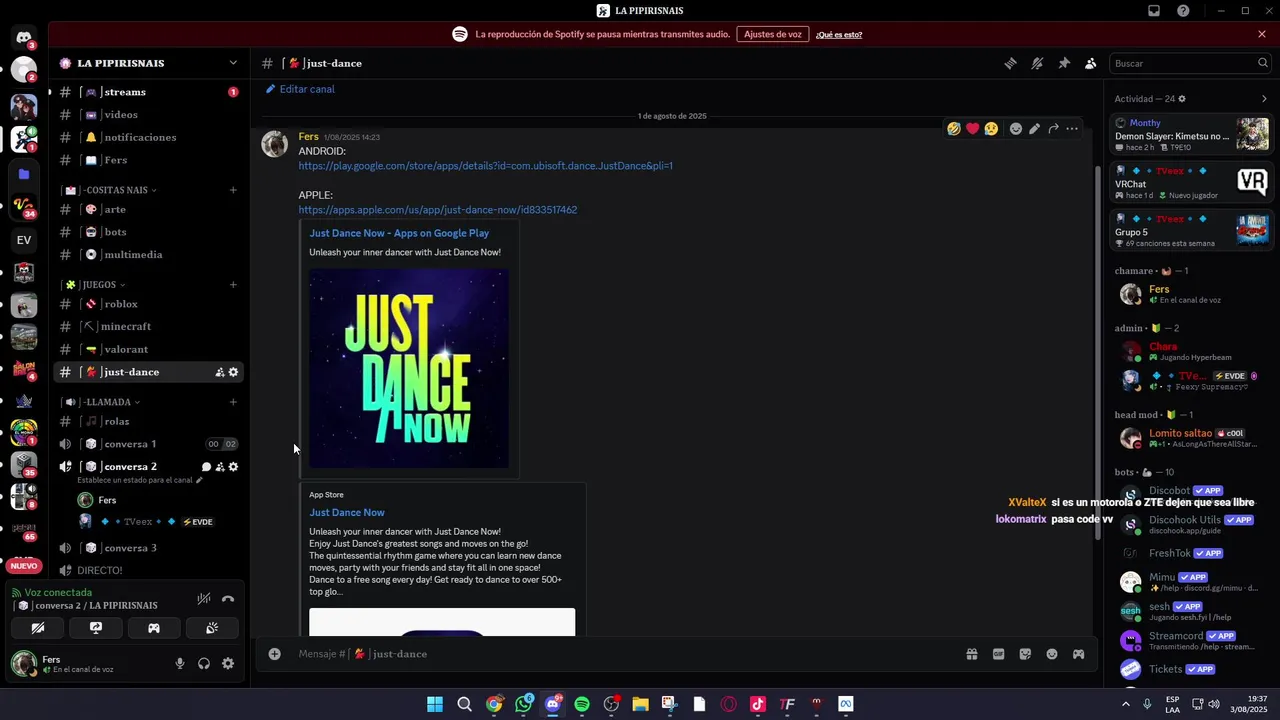
Task: Join conversa 1 voice channel
Action: coord(148,444)
